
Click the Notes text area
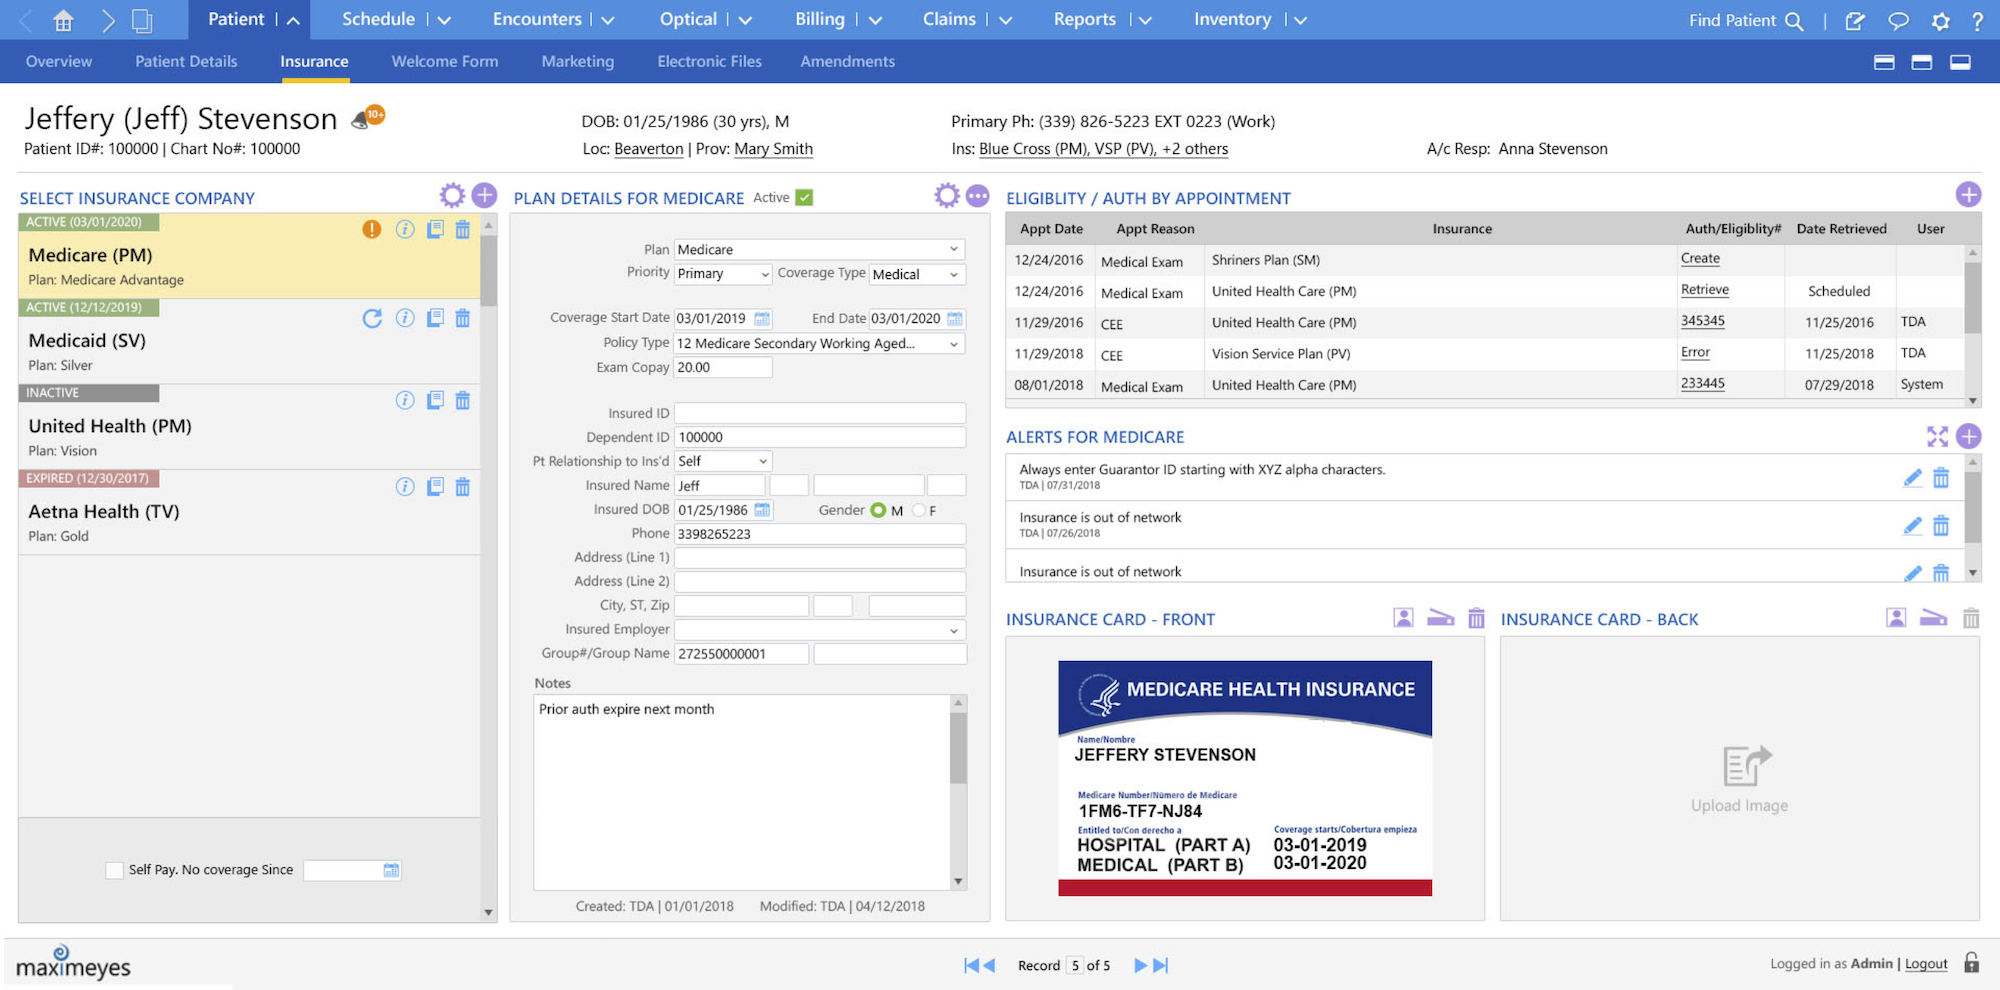741,792
